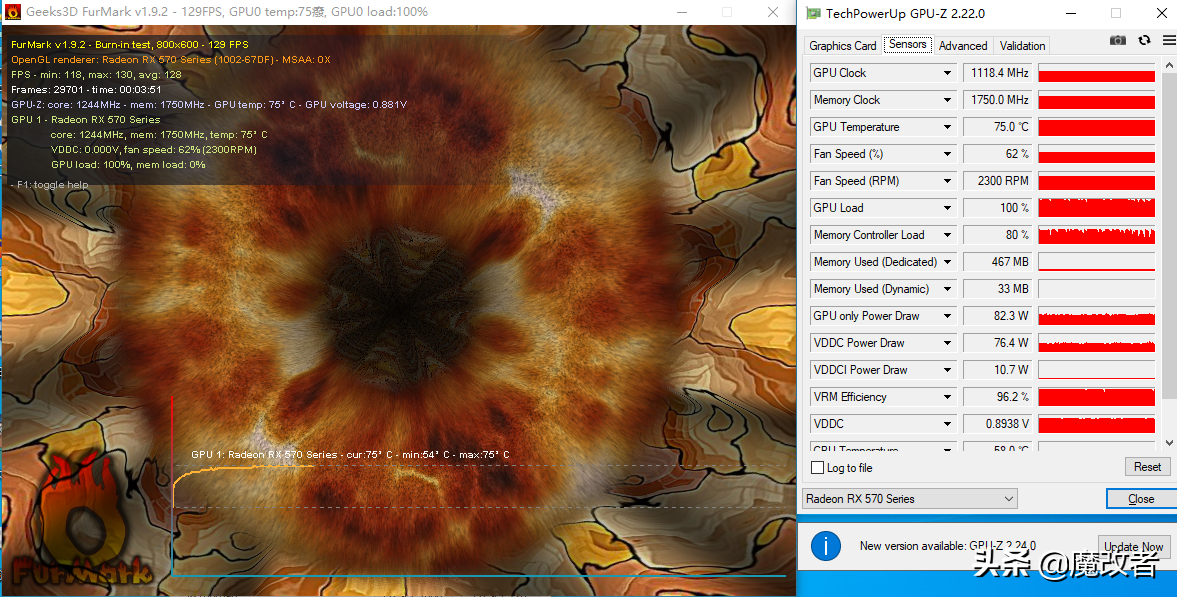The height and width of the screenshot is (597, 1177).
Task: Click the 'New version available' notice text
Action: 948,546
